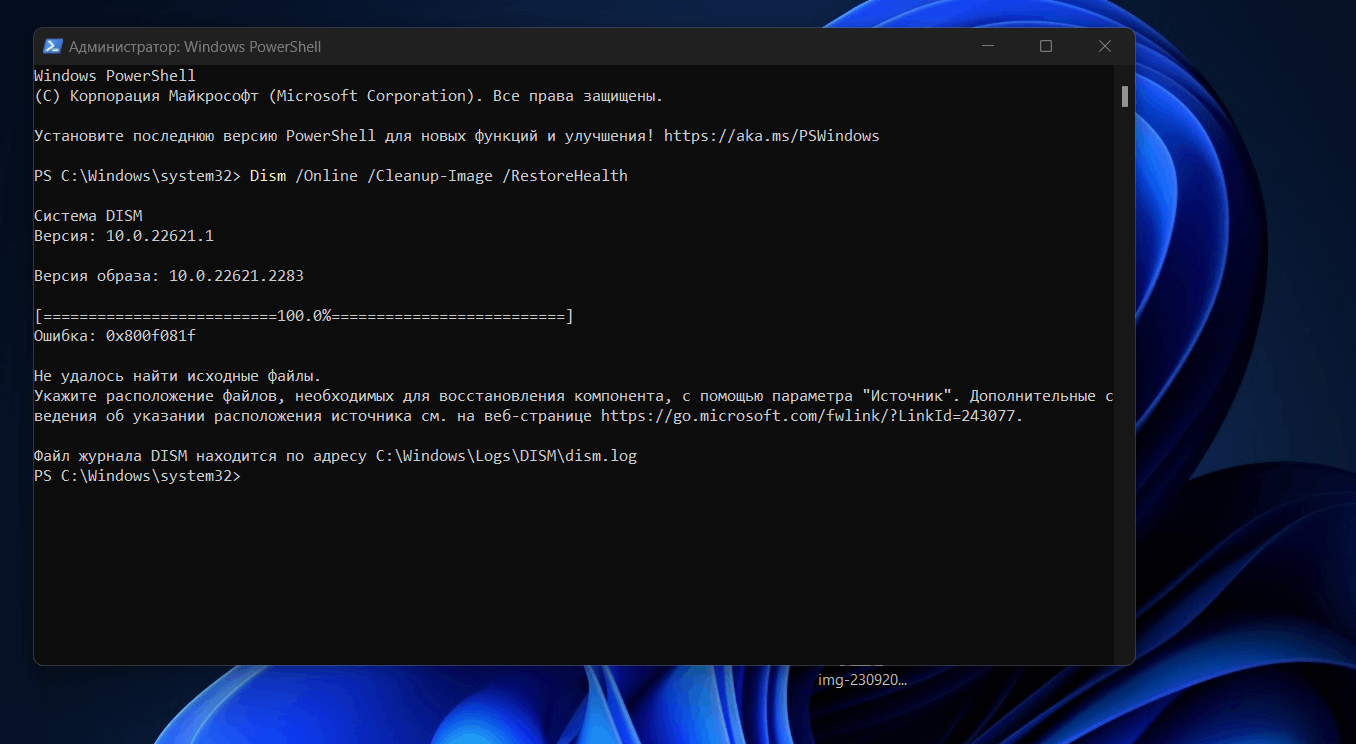Maximize the PowerShell window
Screen dimensions: 1356x744
pos(1045,46)
